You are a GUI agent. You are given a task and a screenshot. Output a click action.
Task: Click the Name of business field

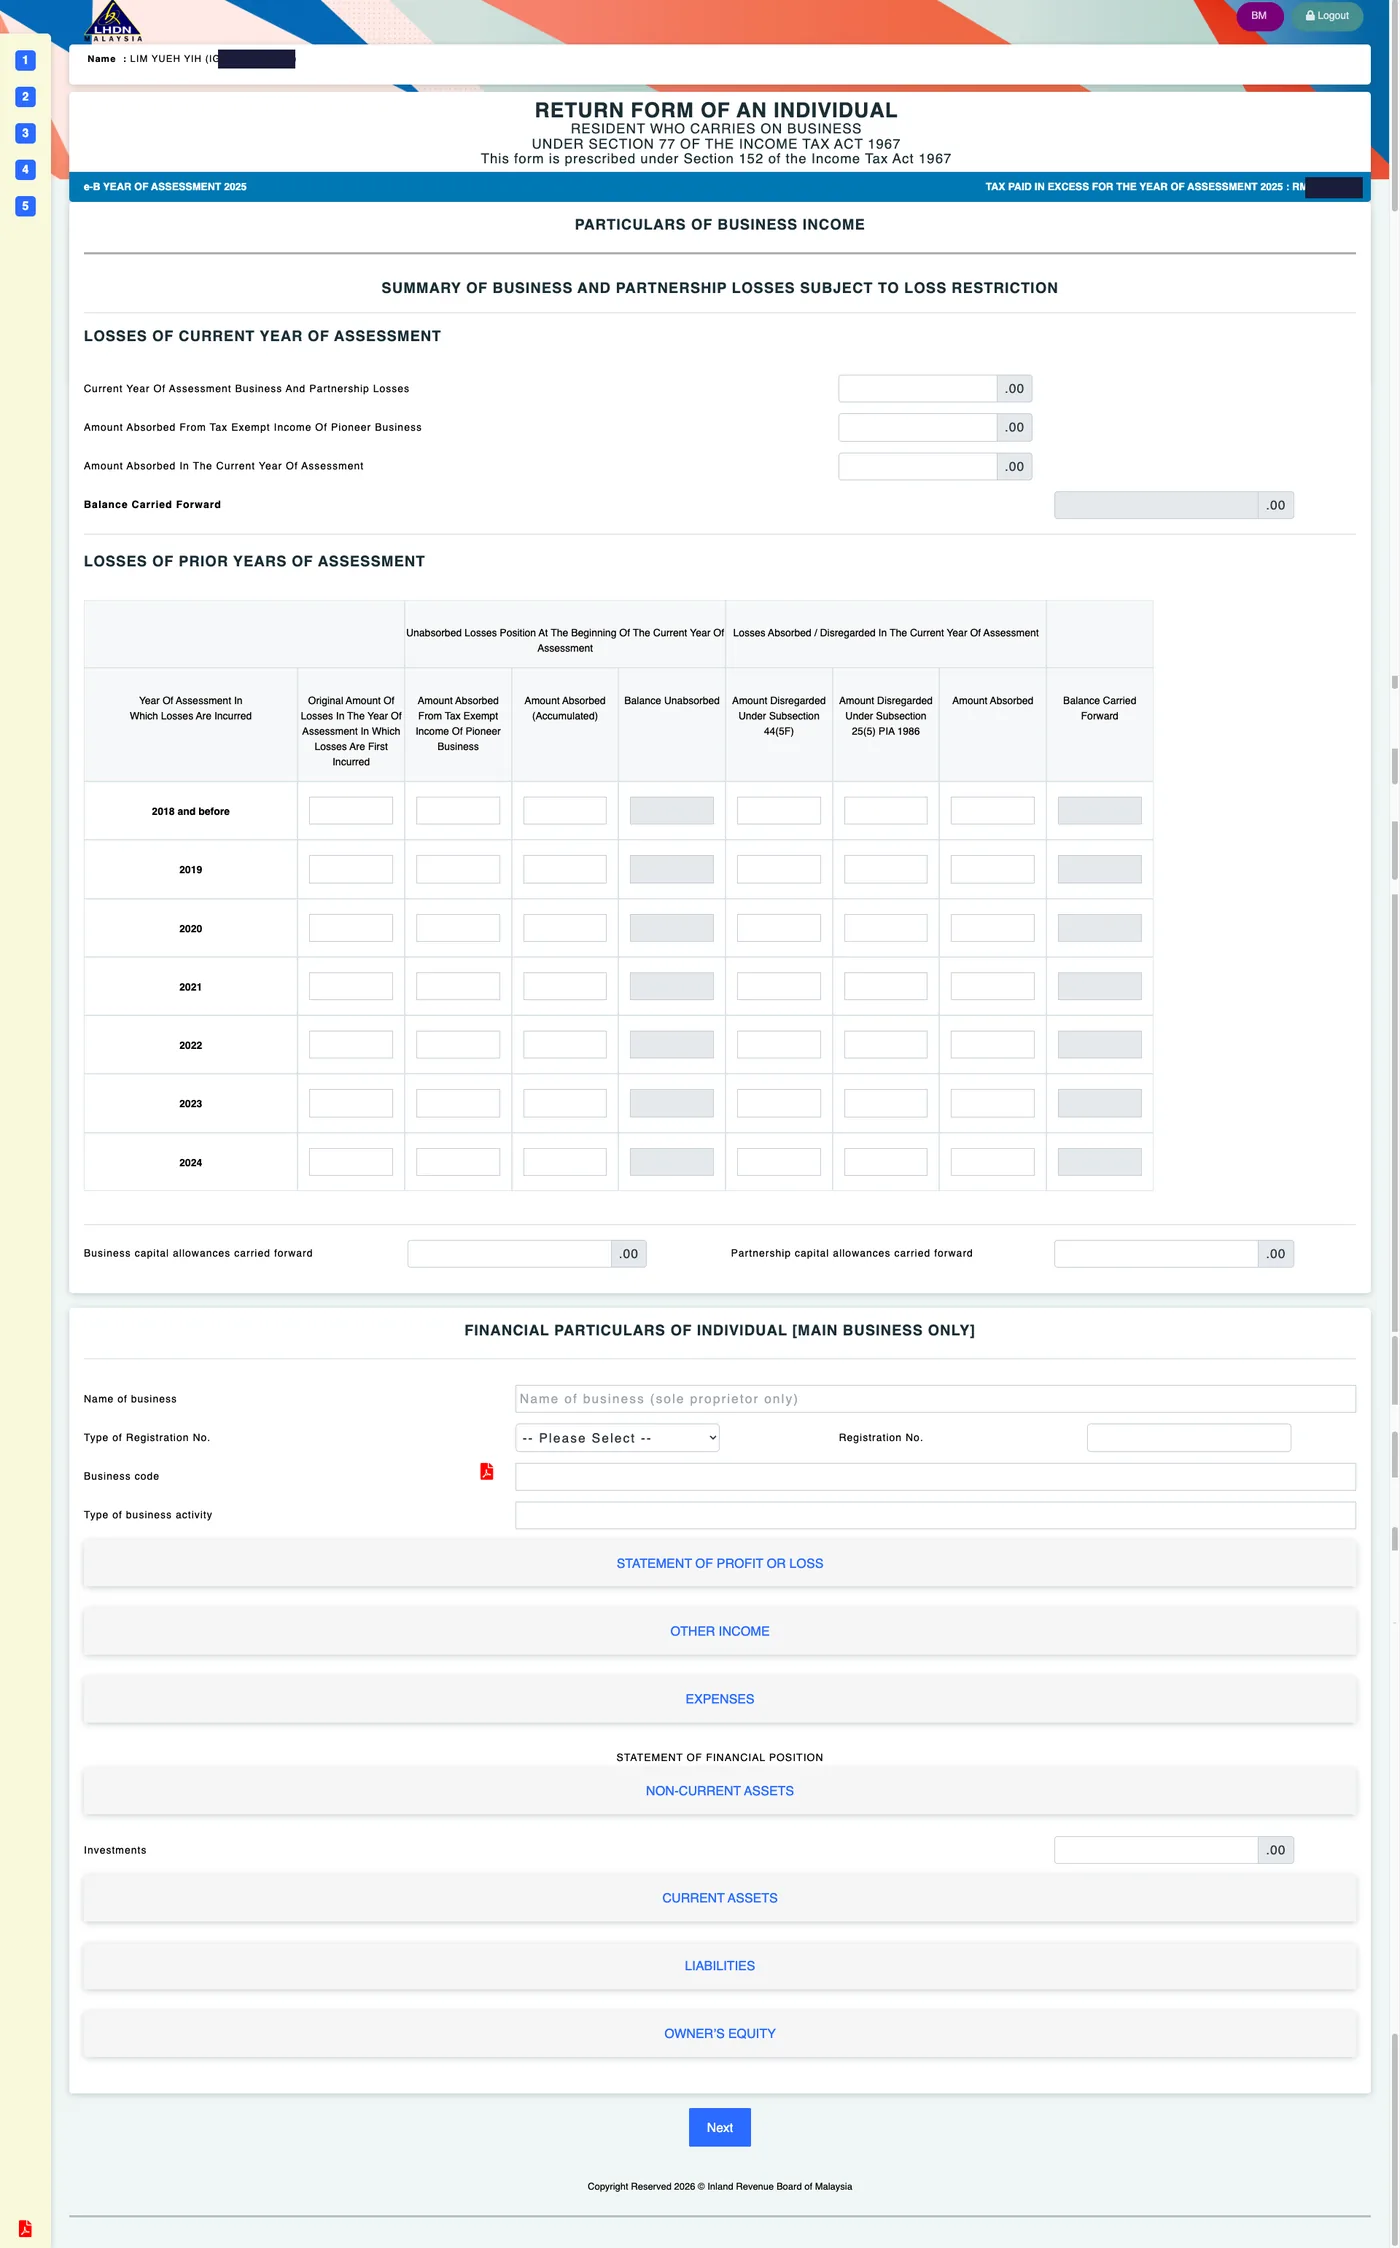[935, 1399]
